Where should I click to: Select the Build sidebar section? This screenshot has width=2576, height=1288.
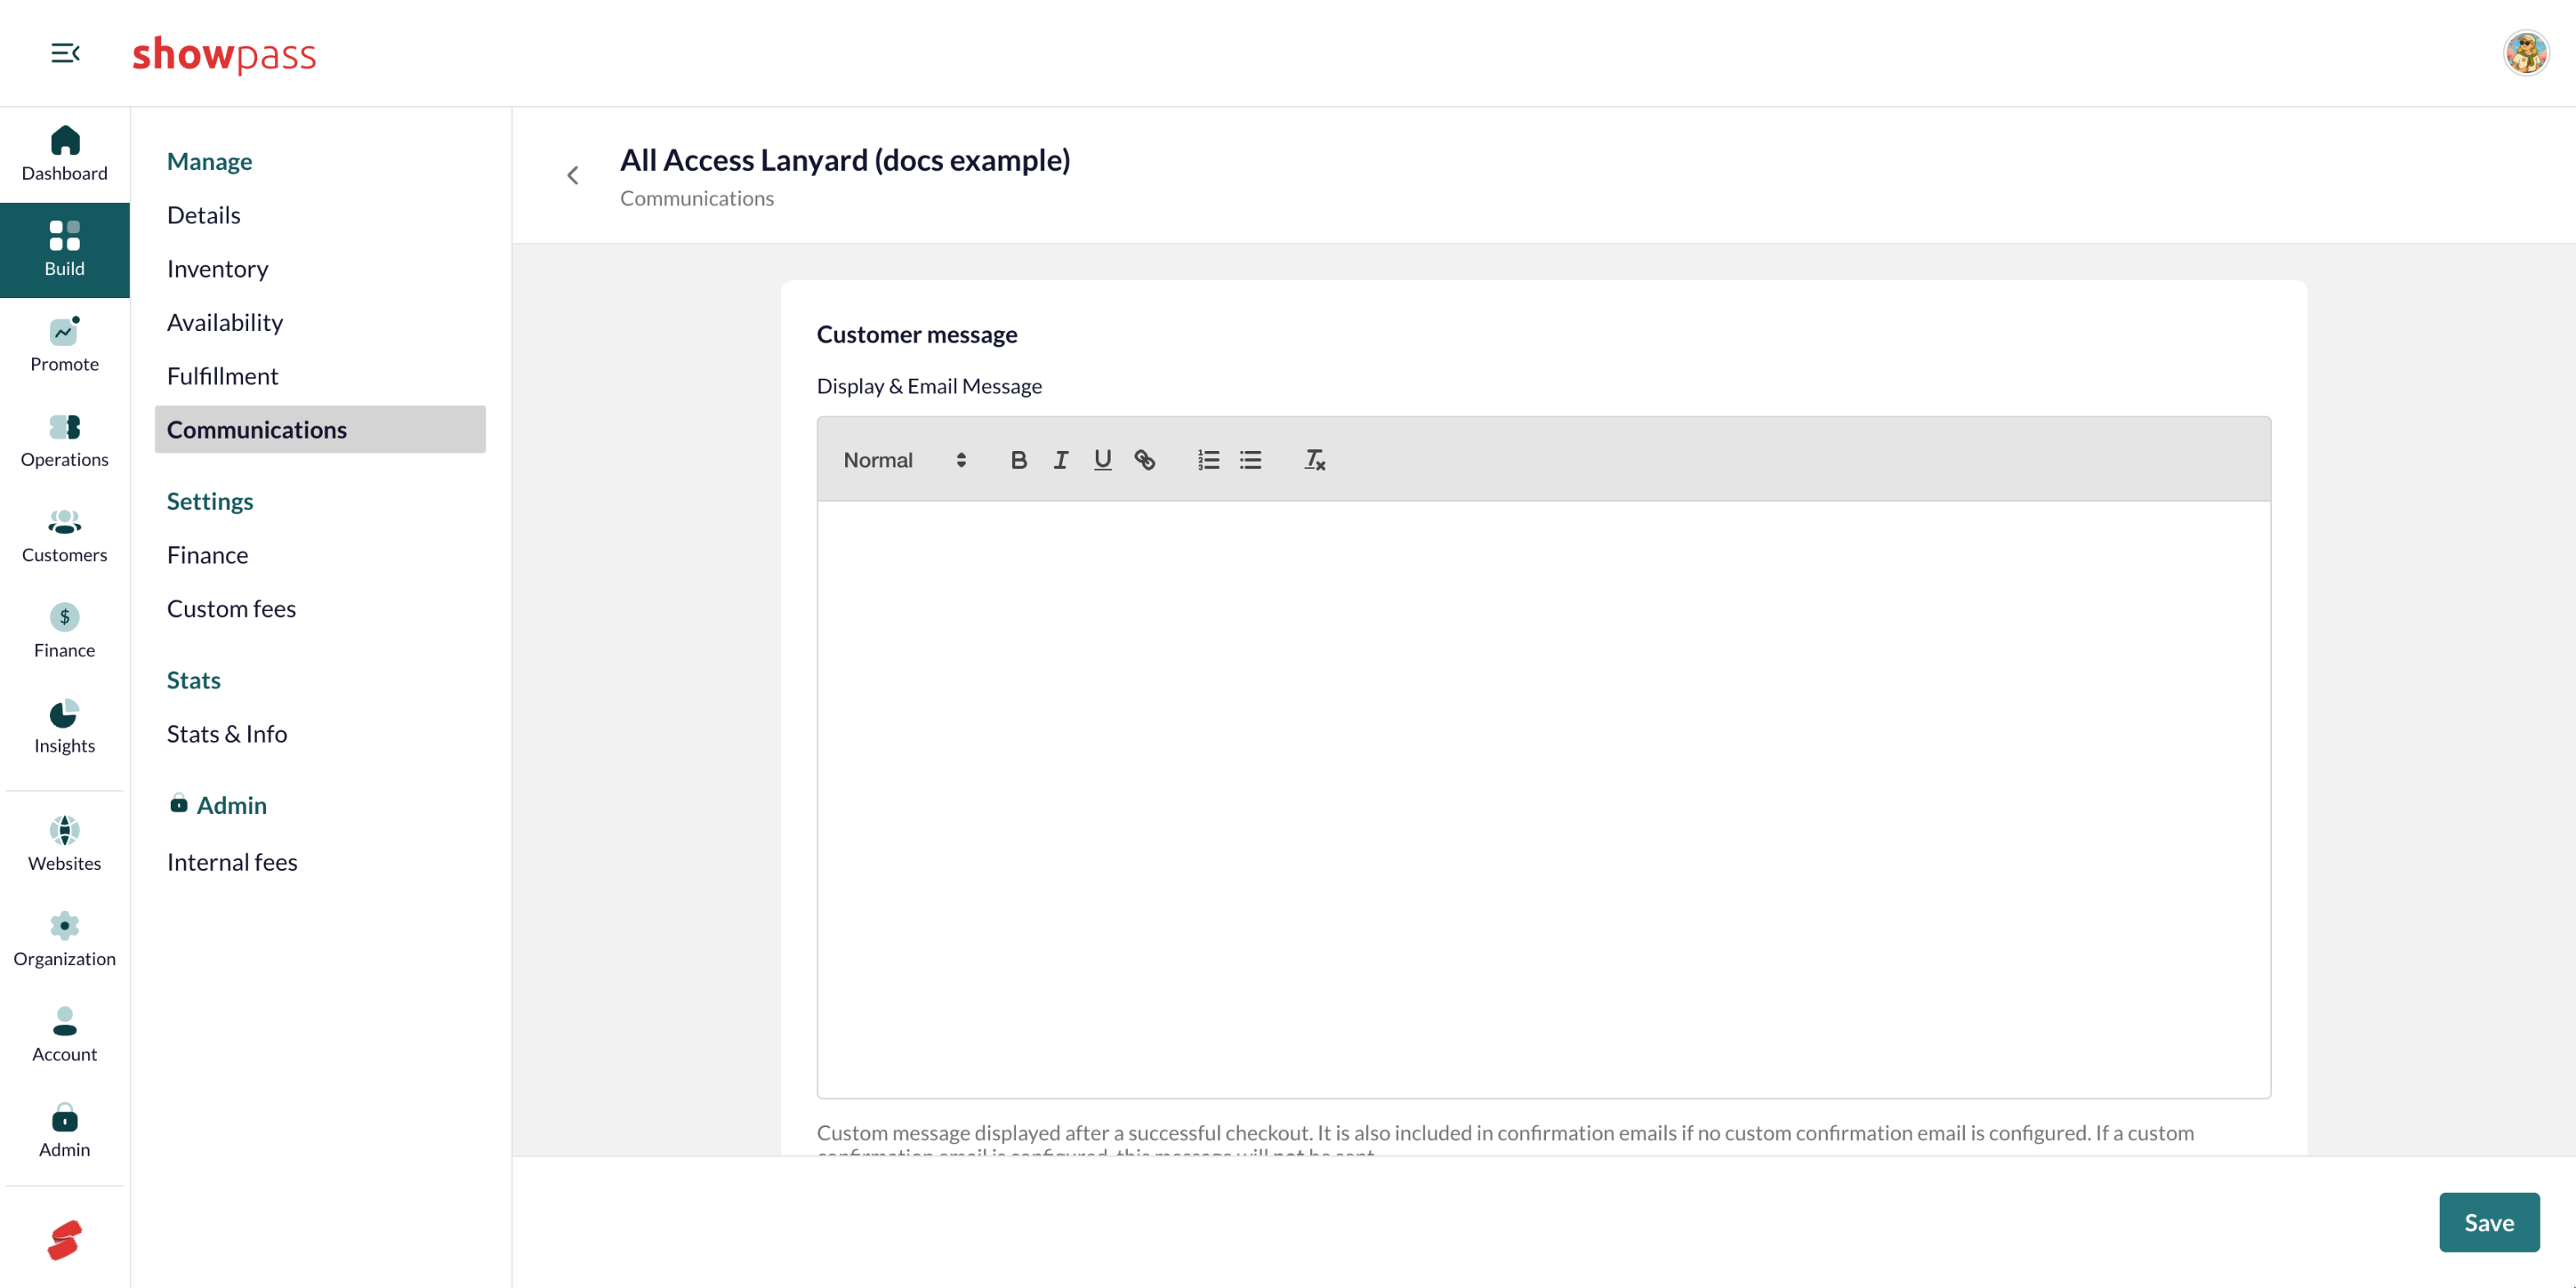point(65,250)
